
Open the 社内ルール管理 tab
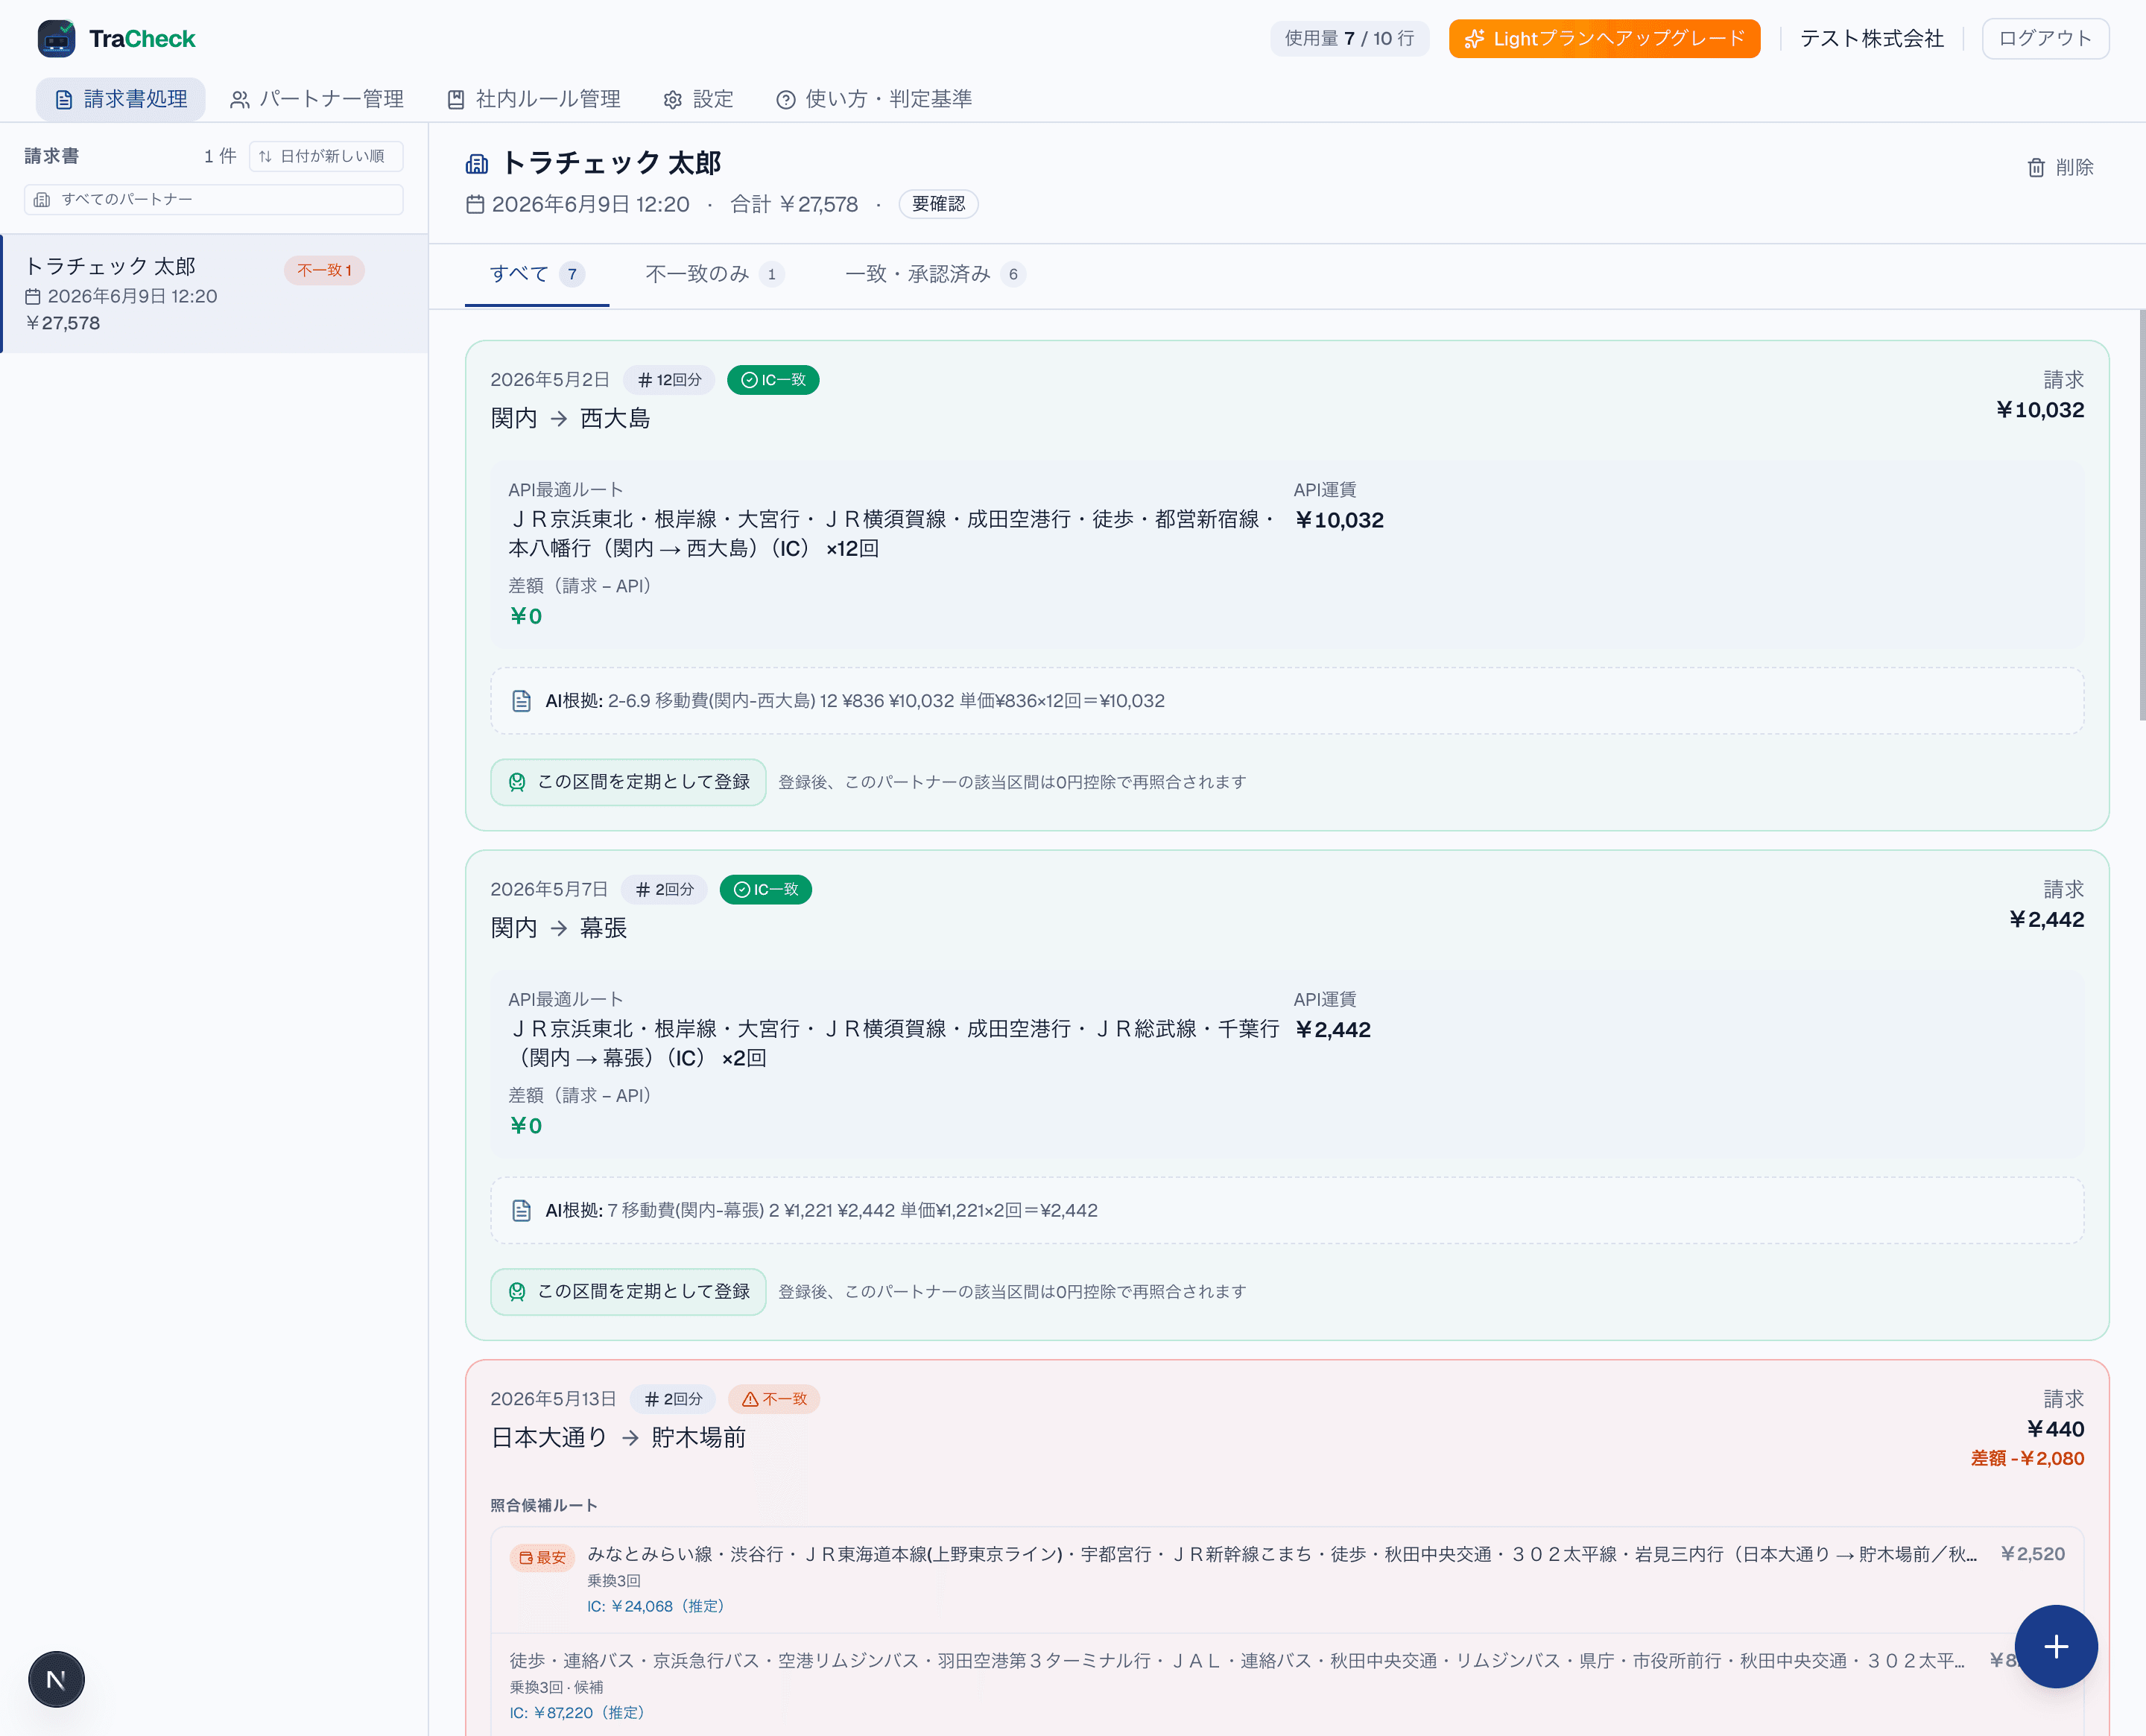coord(534,99)
